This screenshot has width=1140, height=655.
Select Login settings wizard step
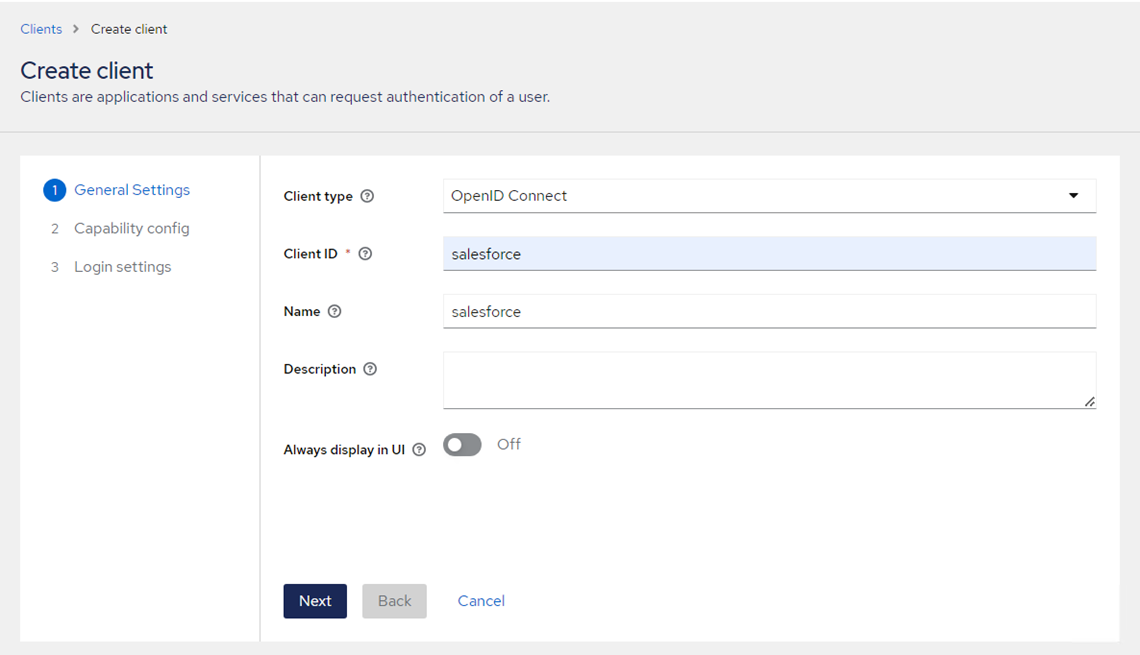(122, 267)
